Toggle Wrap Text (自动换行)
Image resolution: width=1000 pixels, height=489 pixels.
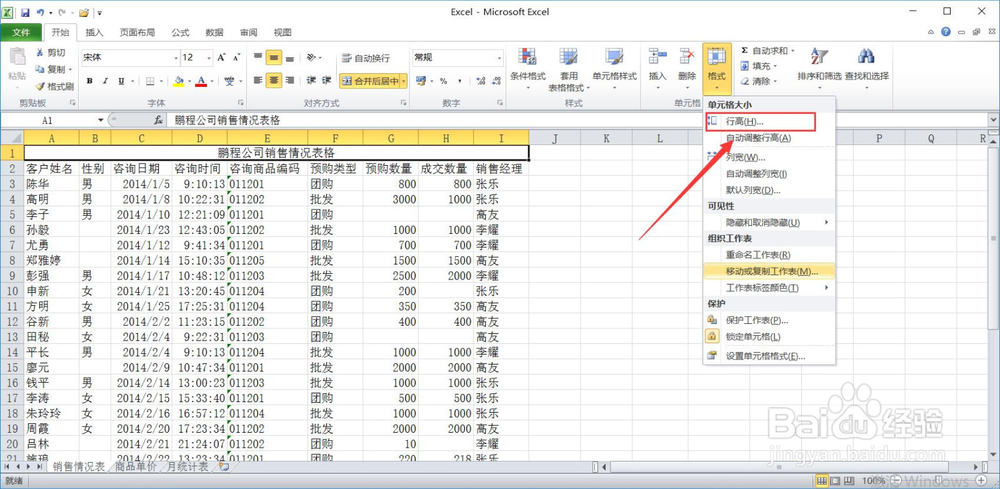pos(366,58)
